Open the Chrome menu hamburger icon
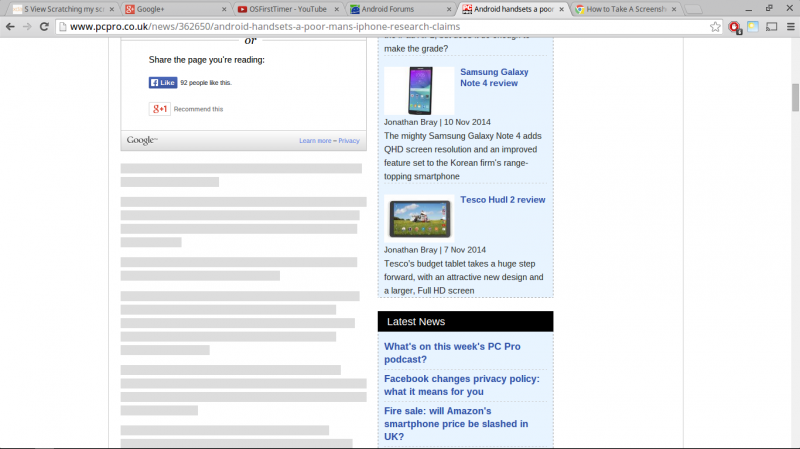 coord(791,27)
